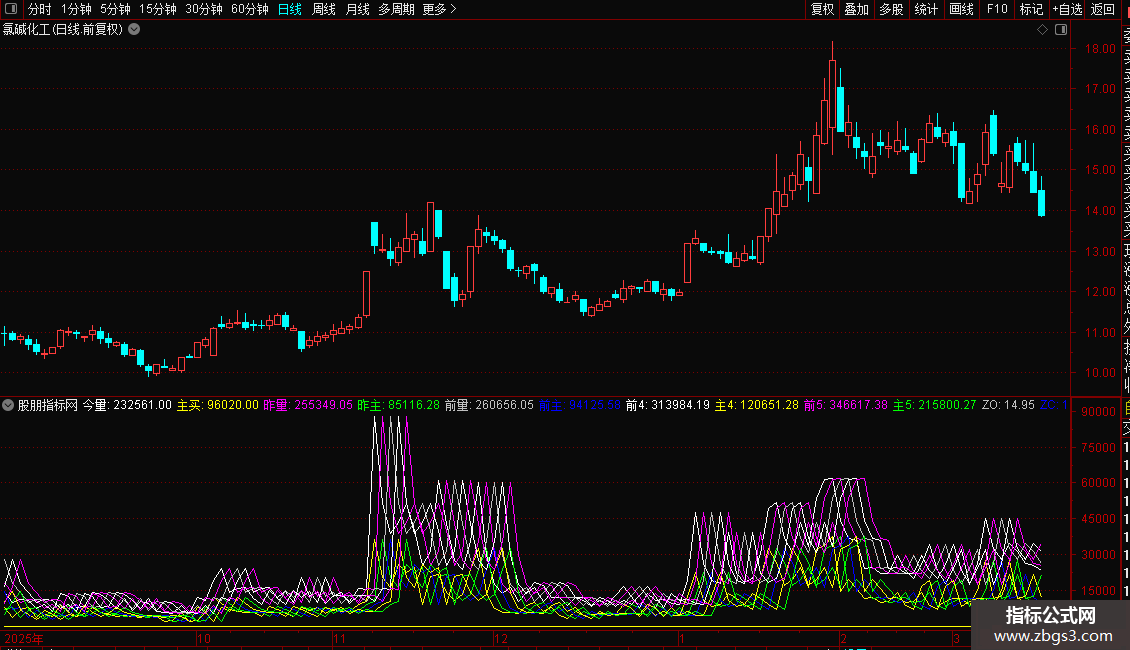Image resolution: width=1130 pixels, height=650 pixels.
Task: Click the 昨主: 85116.28 value
Action: coord(399,405)
